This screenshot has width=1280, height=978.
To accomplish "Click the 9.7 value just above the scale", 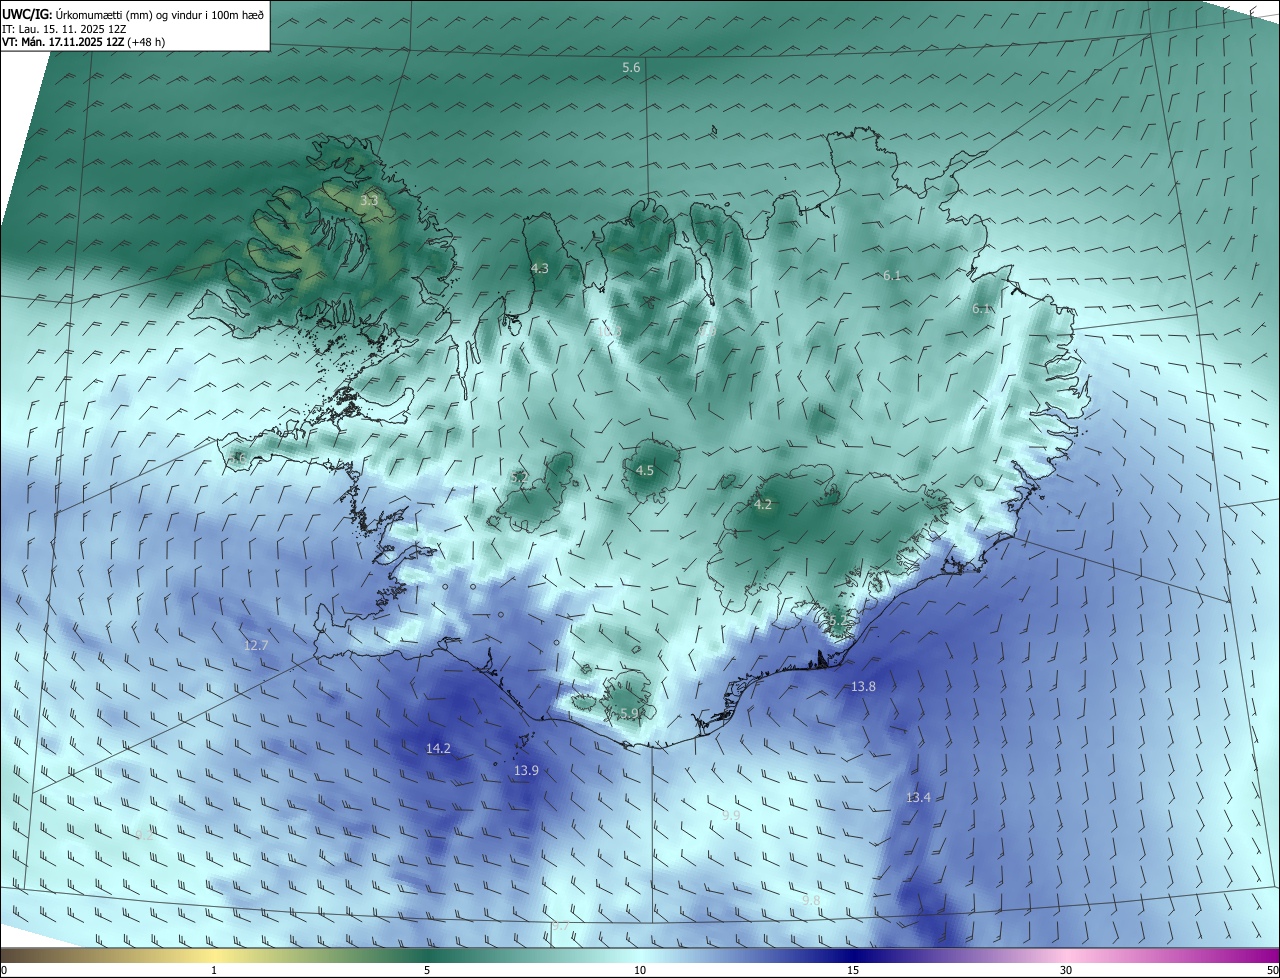I will (560, 927).
